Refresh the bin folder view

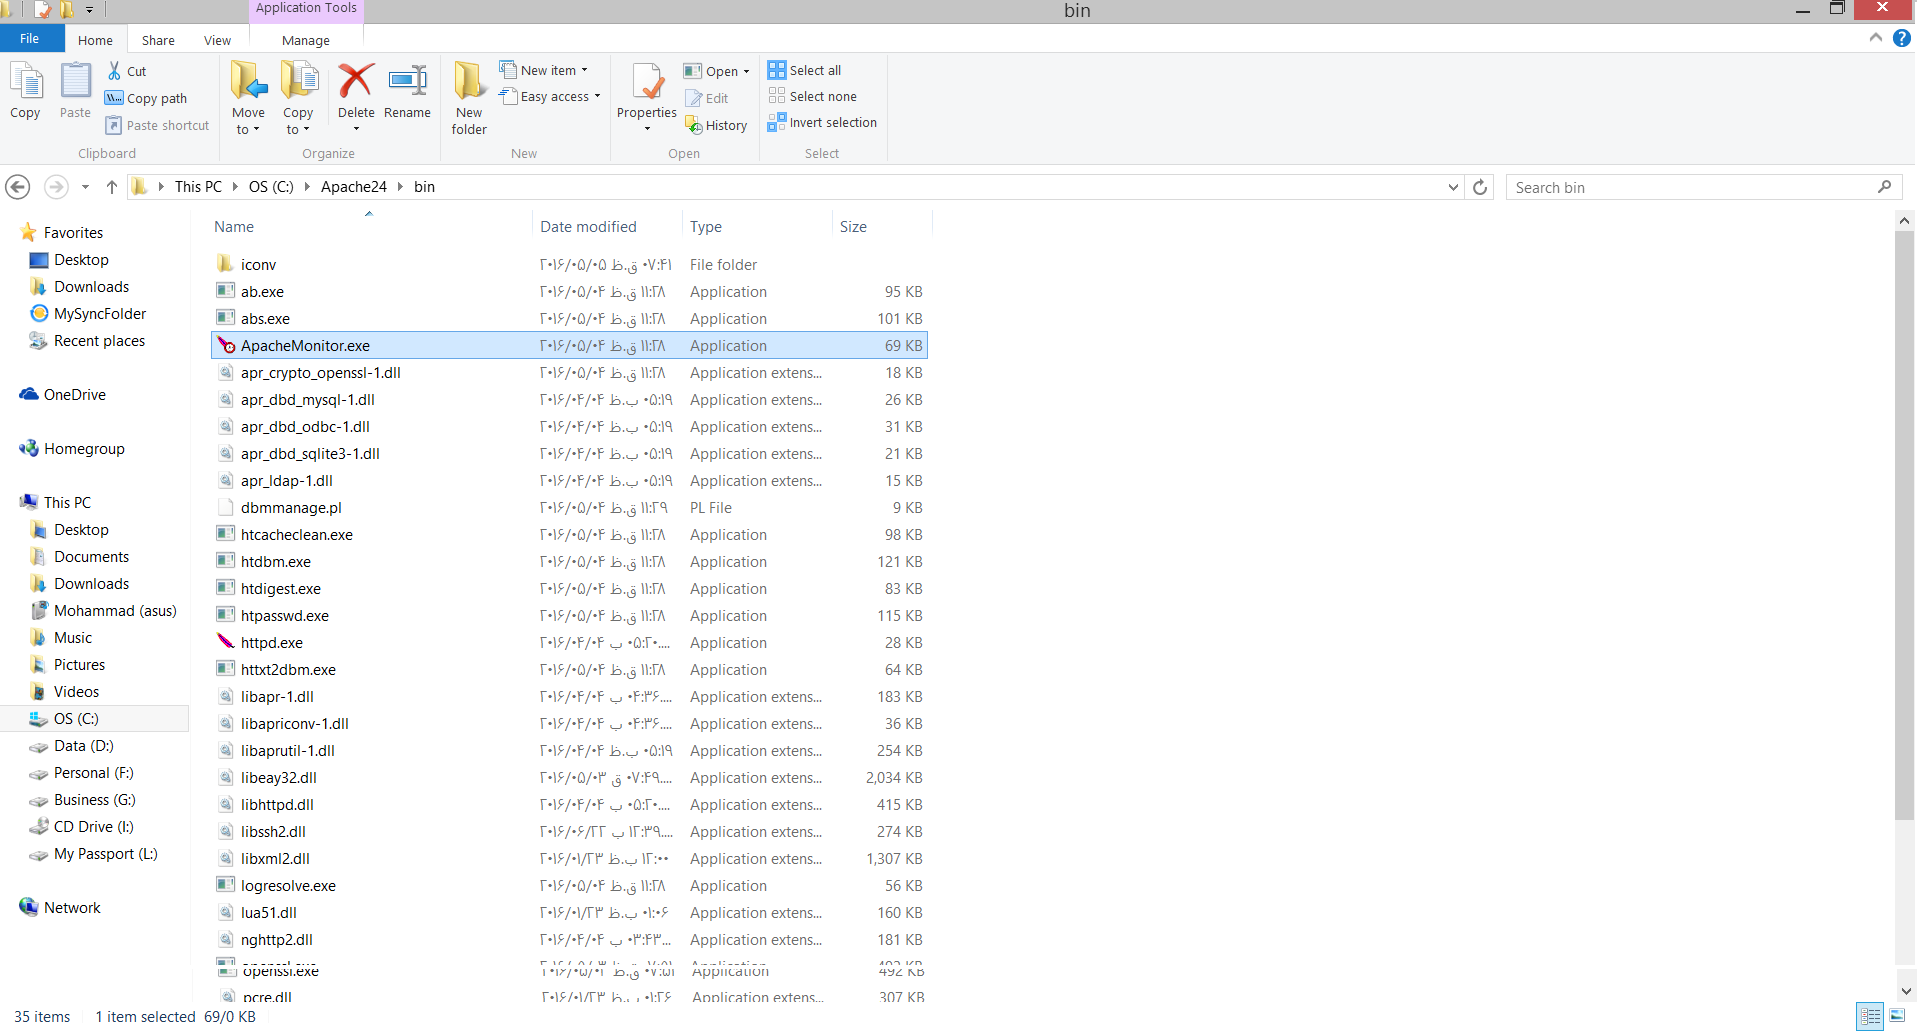click(1480, 187)
